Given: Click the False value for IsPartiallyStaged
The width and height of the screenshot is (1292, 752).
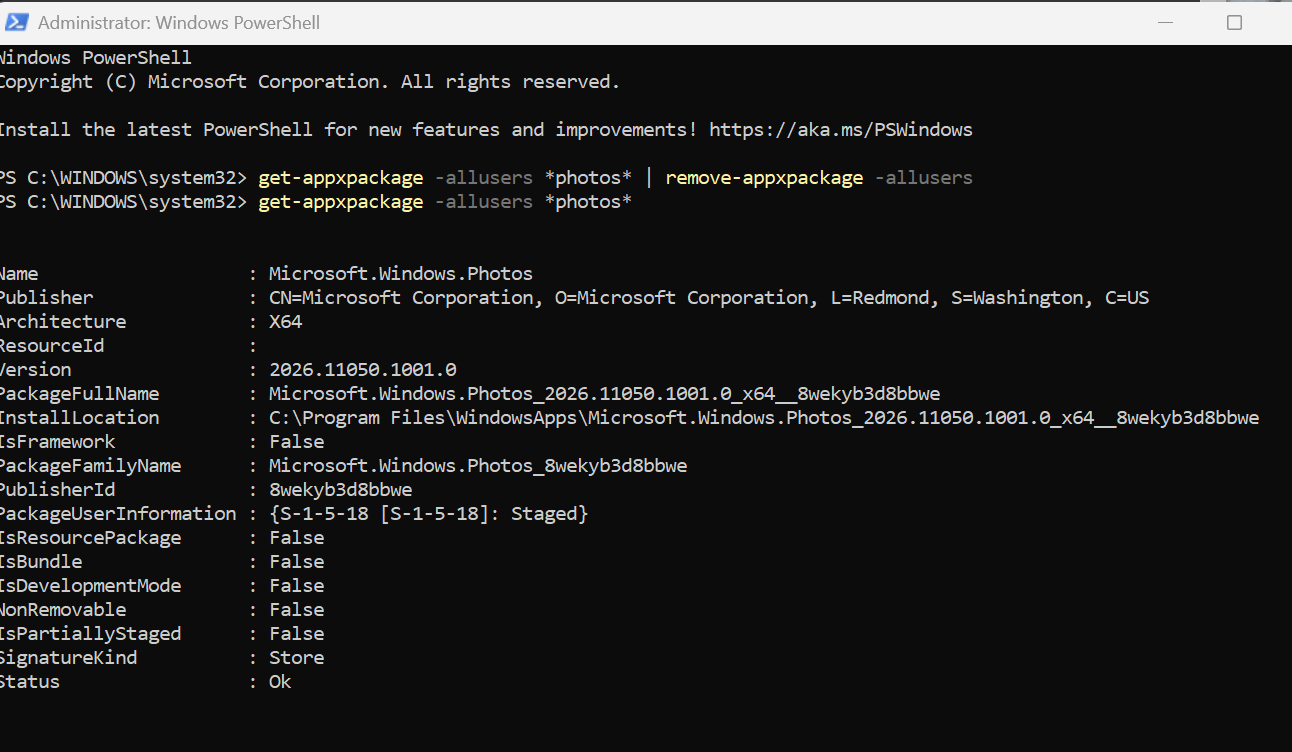Looking at the screenshot, I should coord(296,634).
